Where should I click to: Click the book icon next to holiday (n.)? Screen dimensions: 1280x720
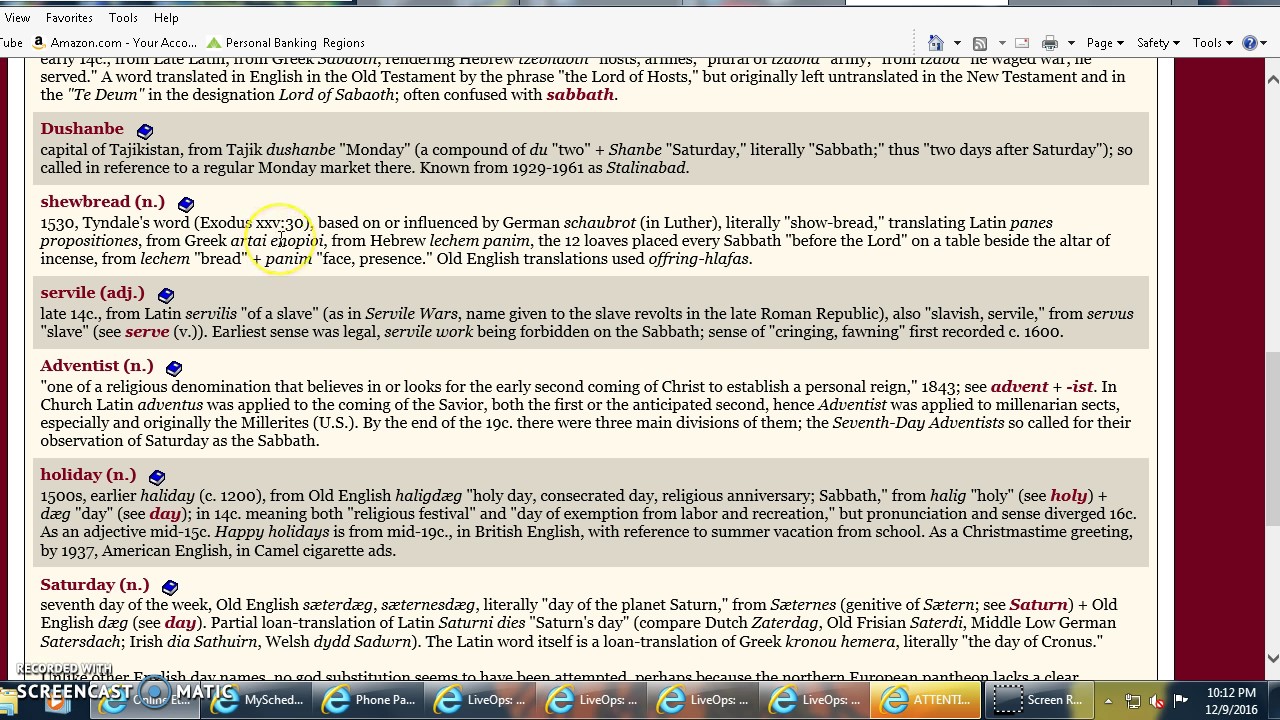(157, 477)
